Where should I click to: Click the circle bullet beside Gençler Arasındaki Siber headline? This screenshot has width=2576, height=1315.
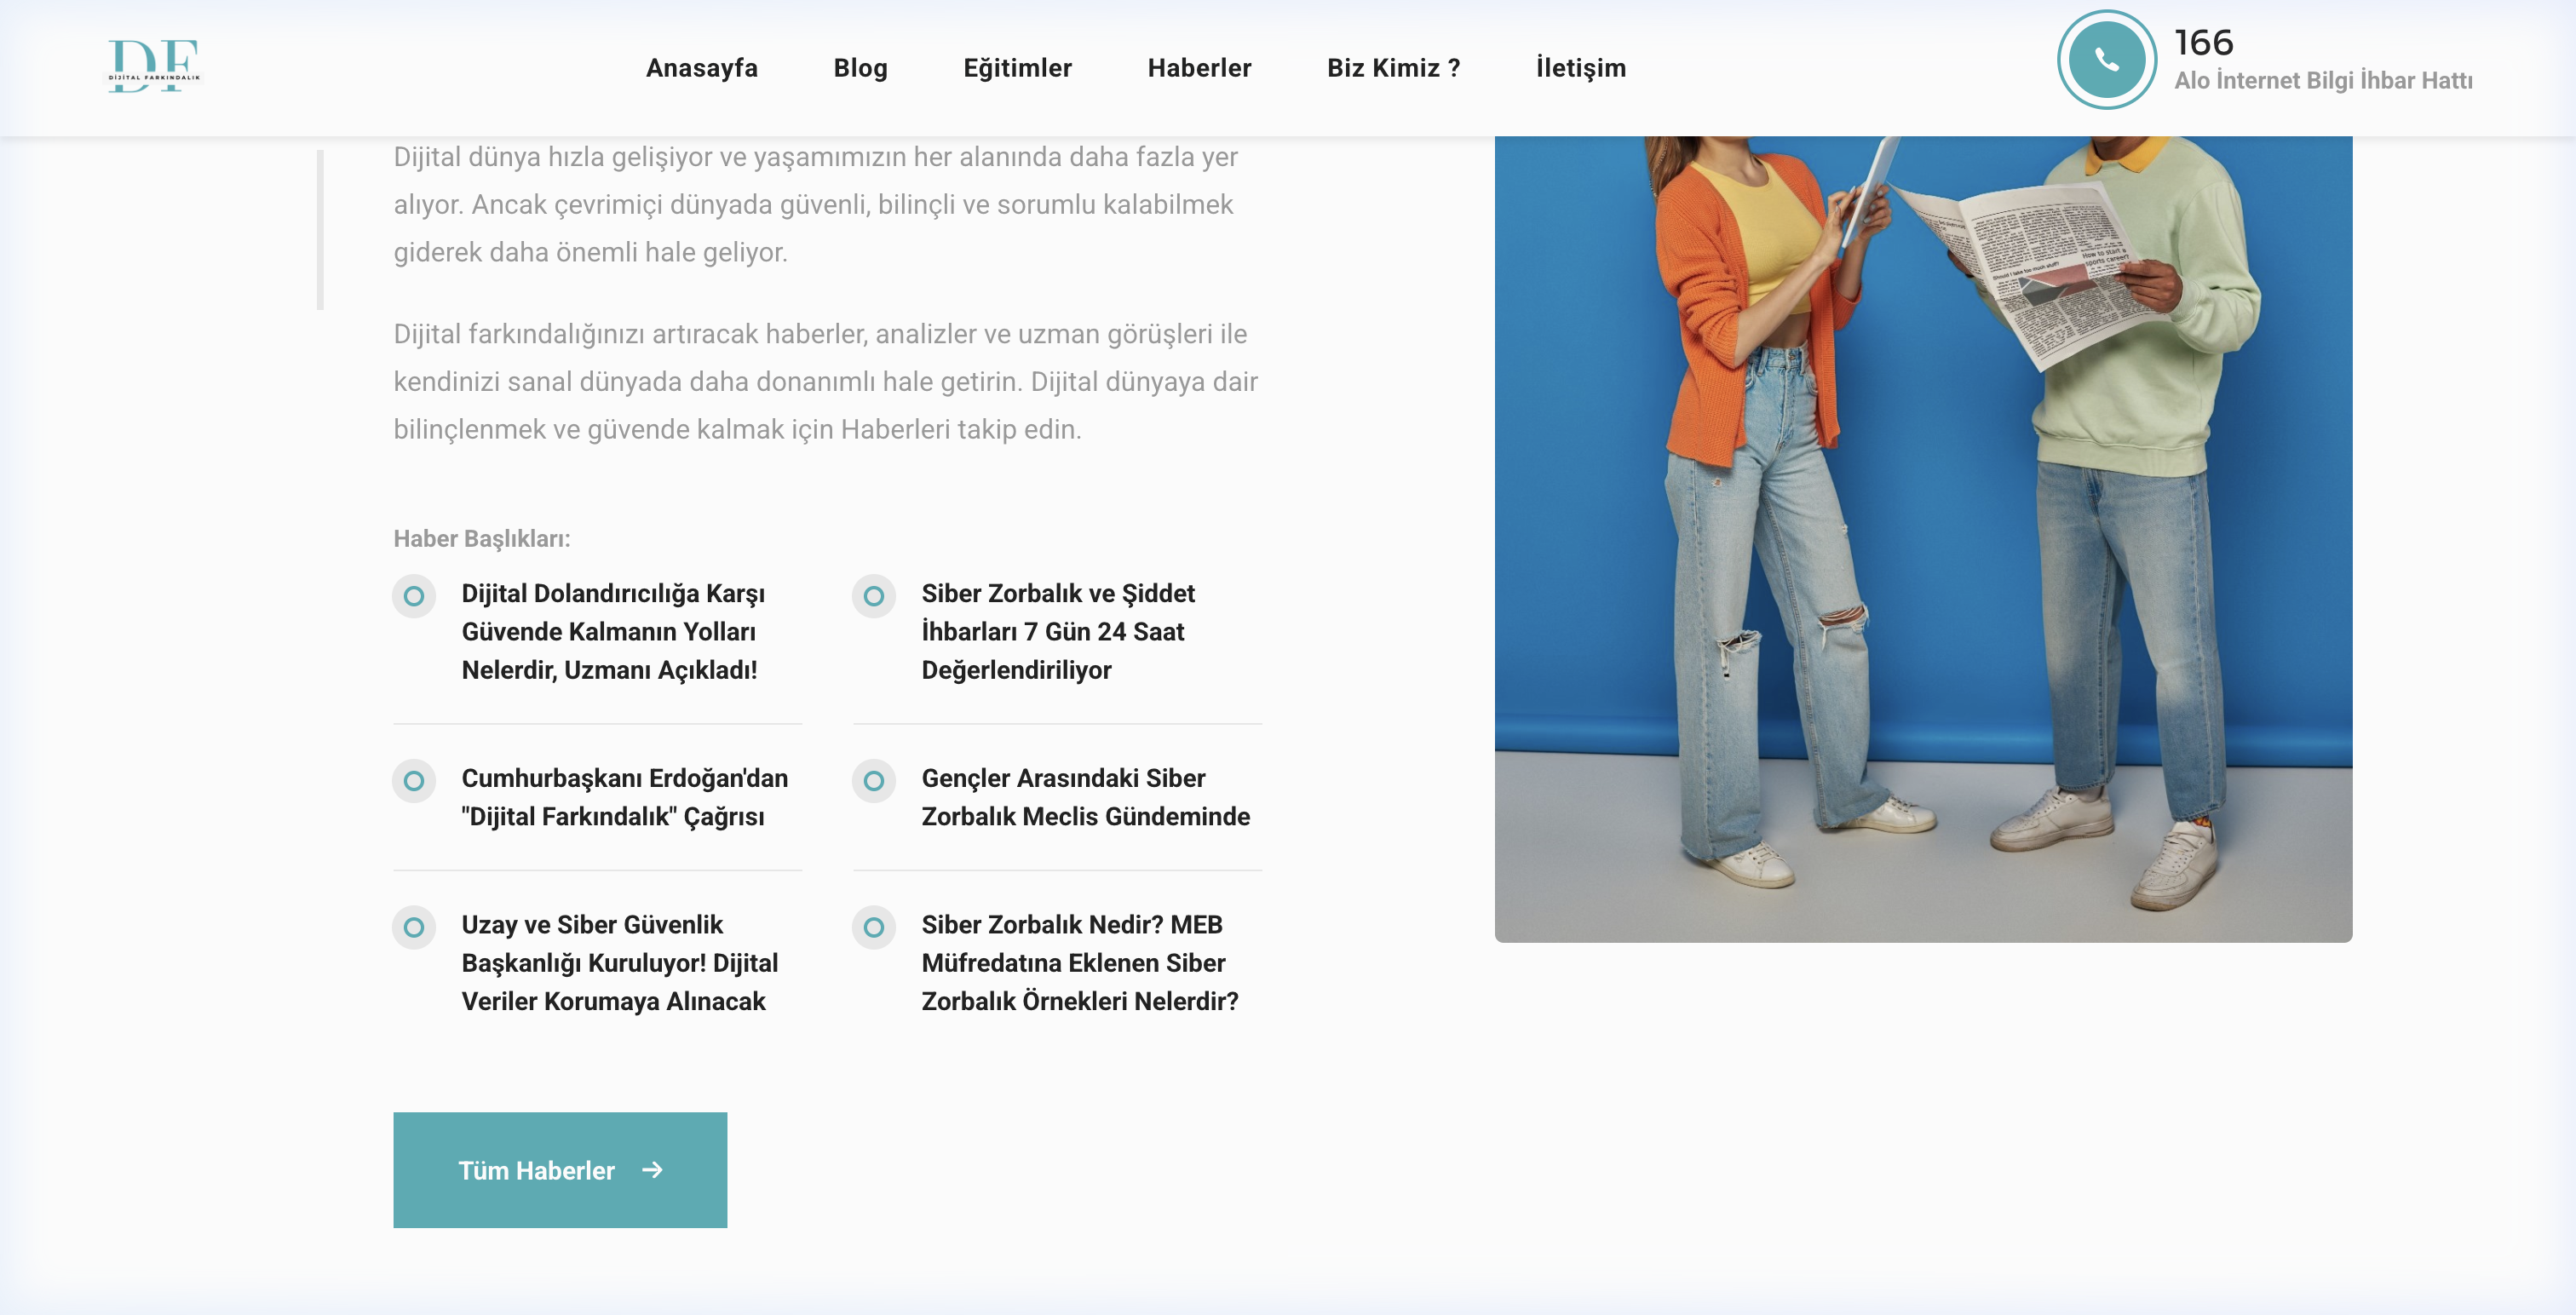pyautogui.click(x=874, y=781)
